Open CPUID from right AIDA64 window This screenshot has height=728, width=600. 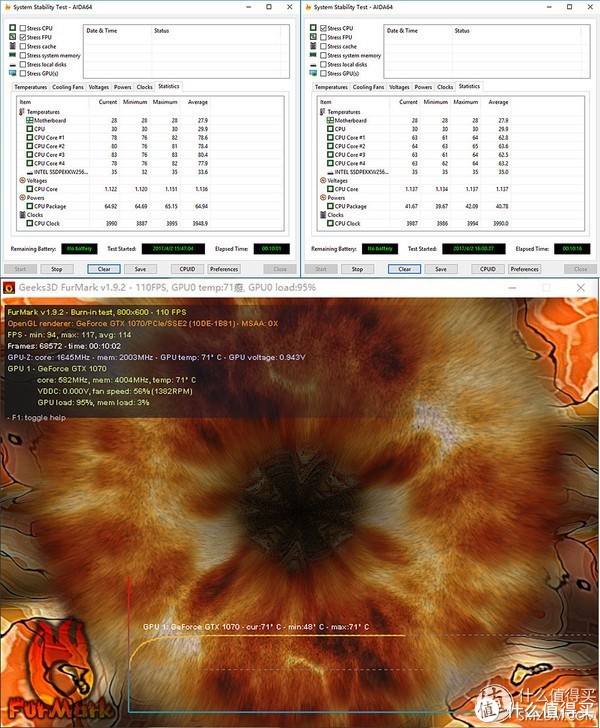pyautogui.click(x=488, y=269)
